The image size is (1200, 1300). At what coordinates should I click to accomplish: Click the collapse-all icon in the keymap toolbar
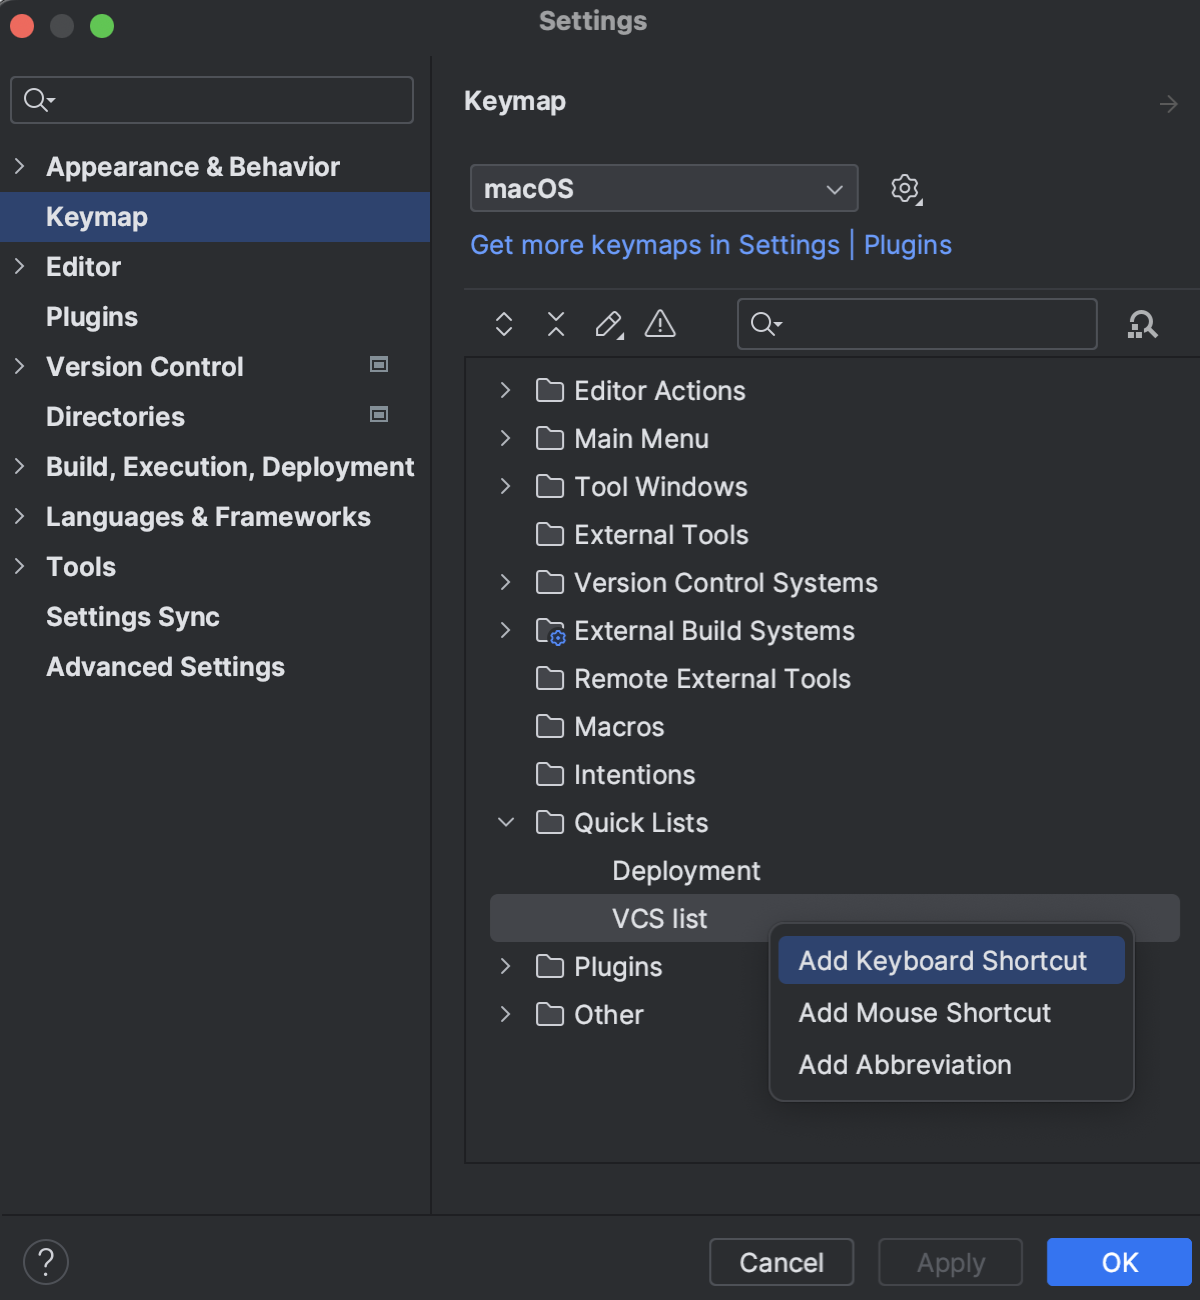556,324
